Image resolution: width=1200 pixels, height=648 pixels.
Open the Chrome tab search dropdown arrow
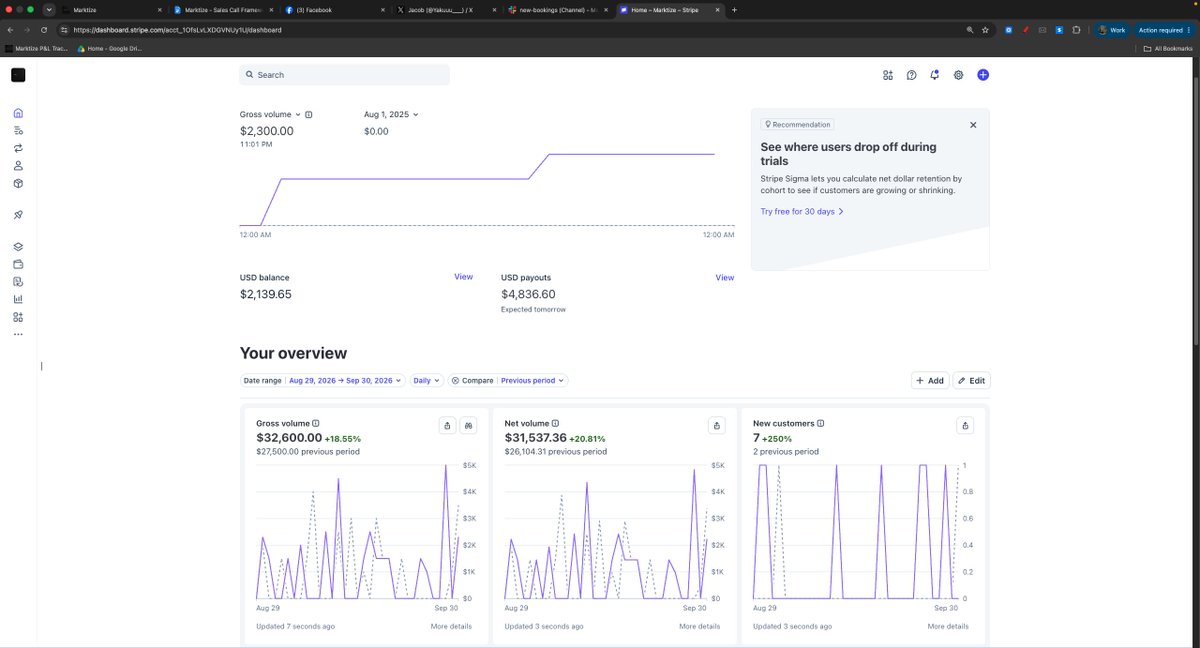49,9
